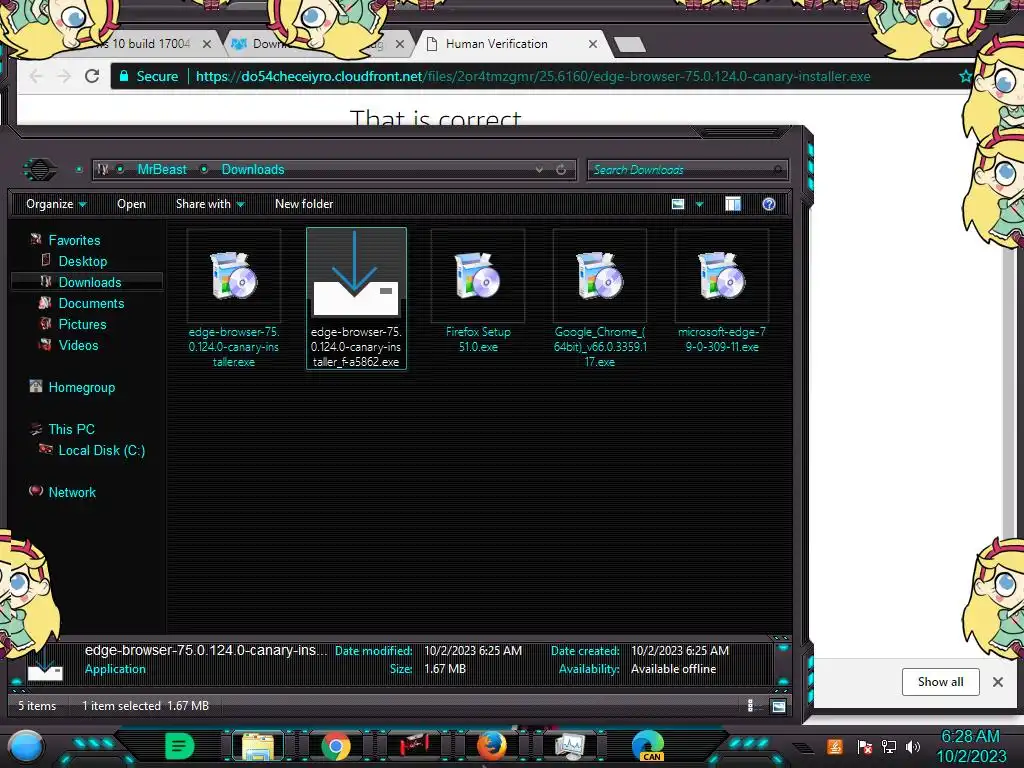The width and height of the screenshot is (1024, 768).
Task: Click the Windows Start orb
Action: point(25,747)
